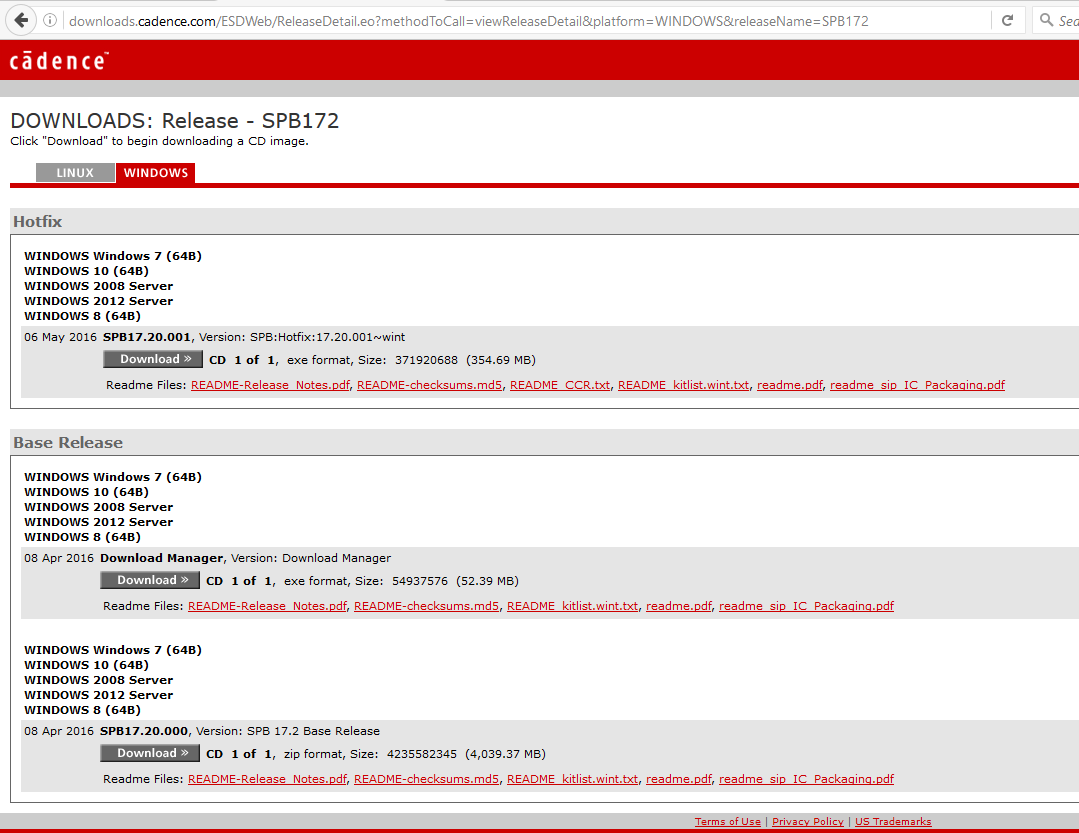Click the 'DOWNLOADS: Release - SPB172' heading
Image resolution: width=1079 pixels, height=833 pixels.
(175, 120)
